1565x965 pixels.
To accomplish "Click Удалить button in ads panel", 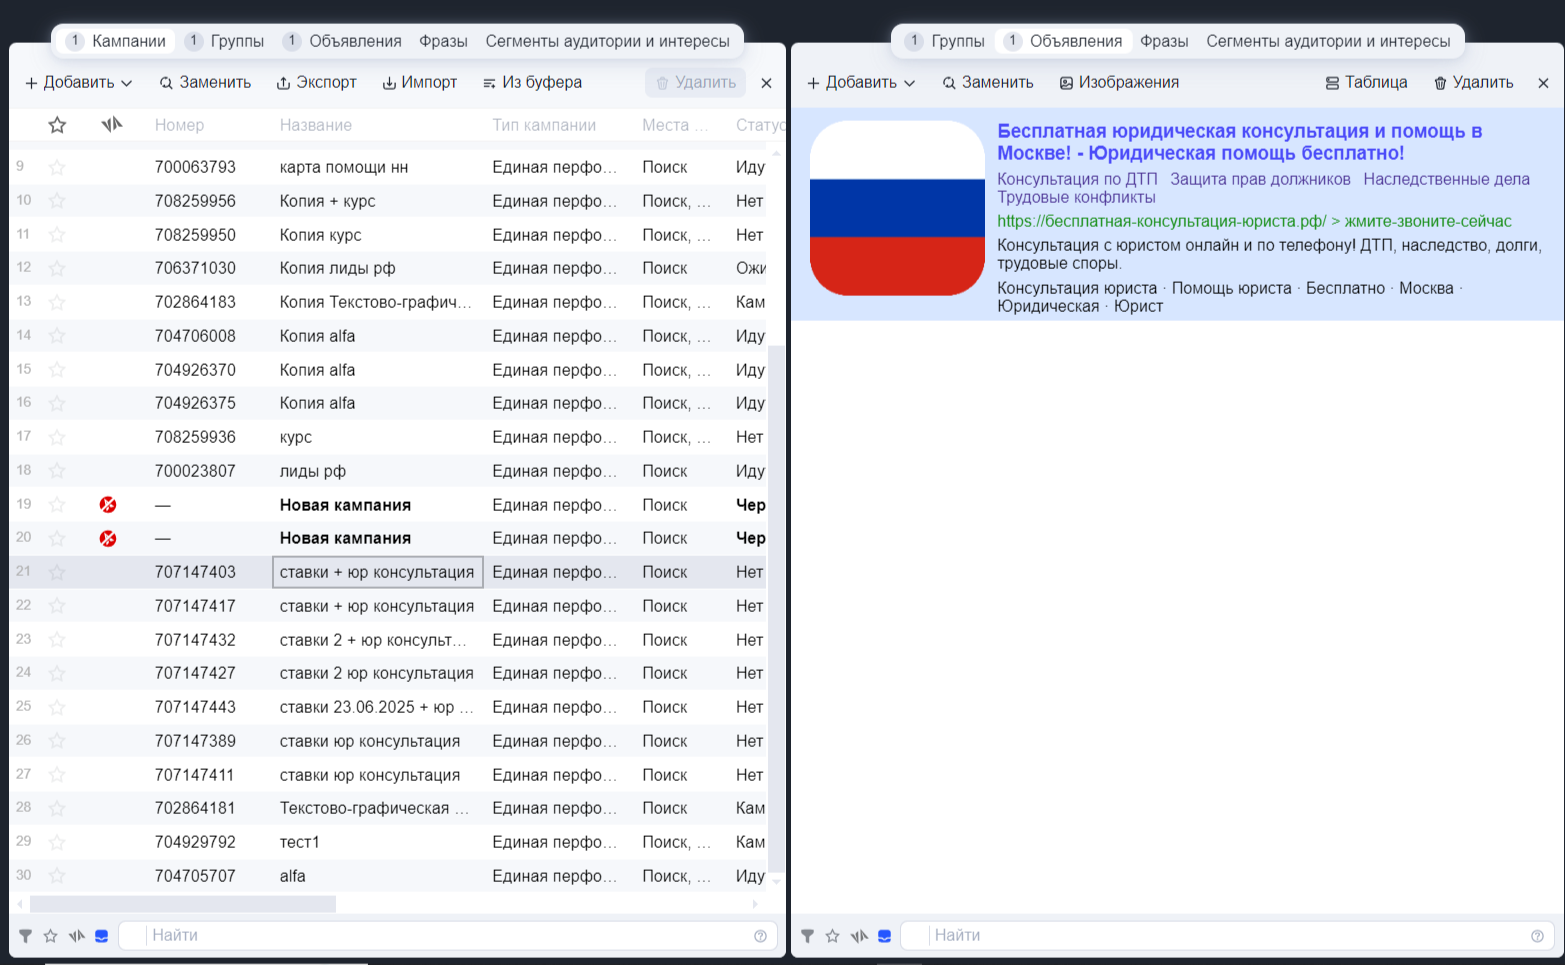I will pos(1473,83).
